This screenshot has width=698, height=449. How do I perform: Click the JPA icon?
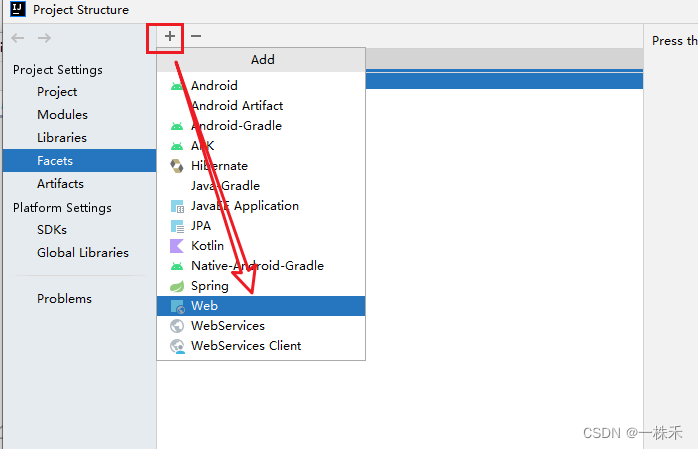click(177, 226)
